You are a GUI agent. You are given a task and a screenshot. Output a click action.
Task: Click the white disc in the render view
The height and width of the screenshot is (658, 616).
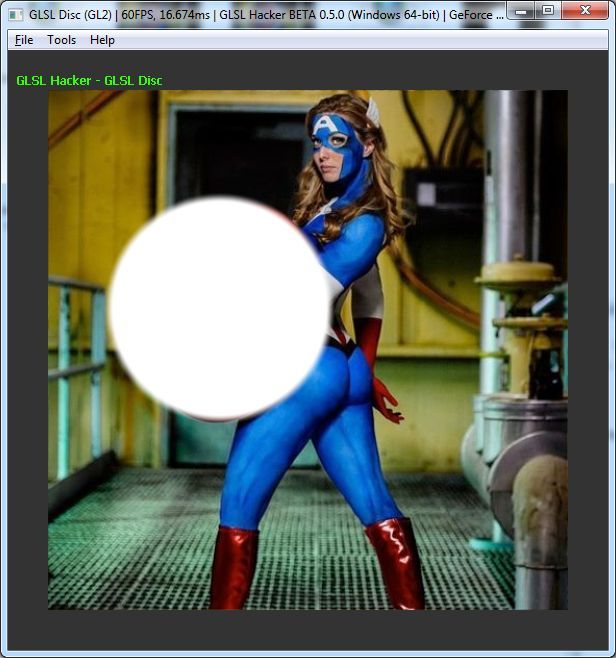[219, 308]
